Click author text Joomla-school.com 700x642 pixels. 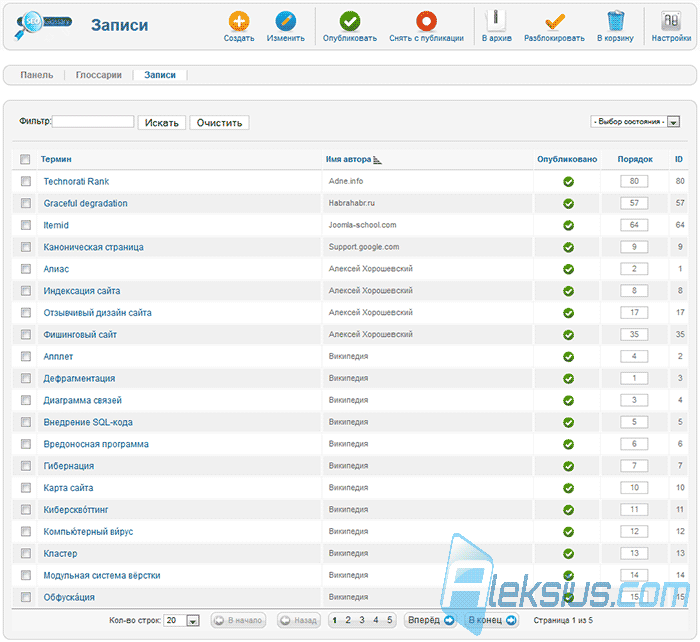(x=362, y=225)
